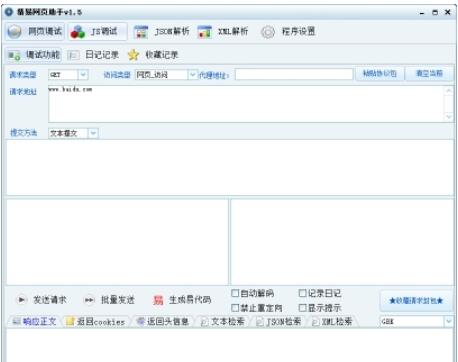This screenshot has width=458, height=362.
Task: Expand the GBK encoding dropdown
Action: click(x=448, y=321)
